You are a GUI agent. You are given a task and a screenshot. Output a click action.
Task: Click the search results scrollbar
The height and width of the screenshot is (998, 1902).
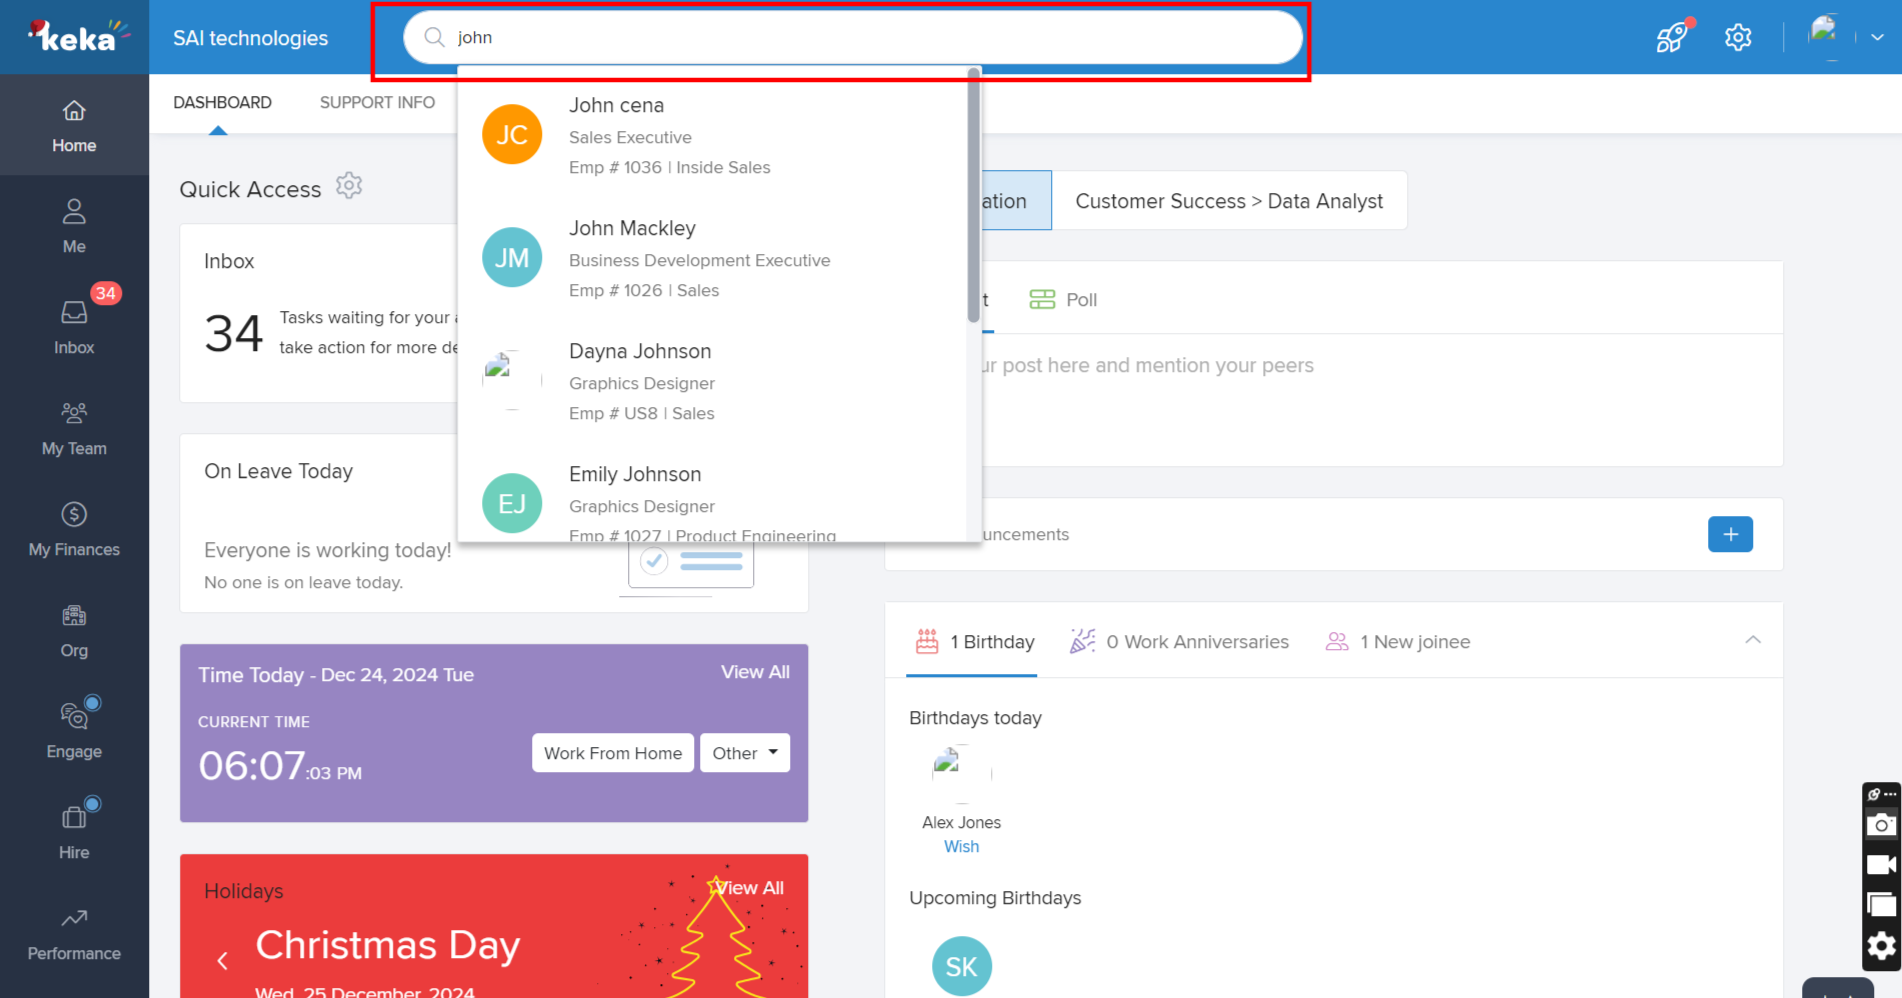click(973, 200)
